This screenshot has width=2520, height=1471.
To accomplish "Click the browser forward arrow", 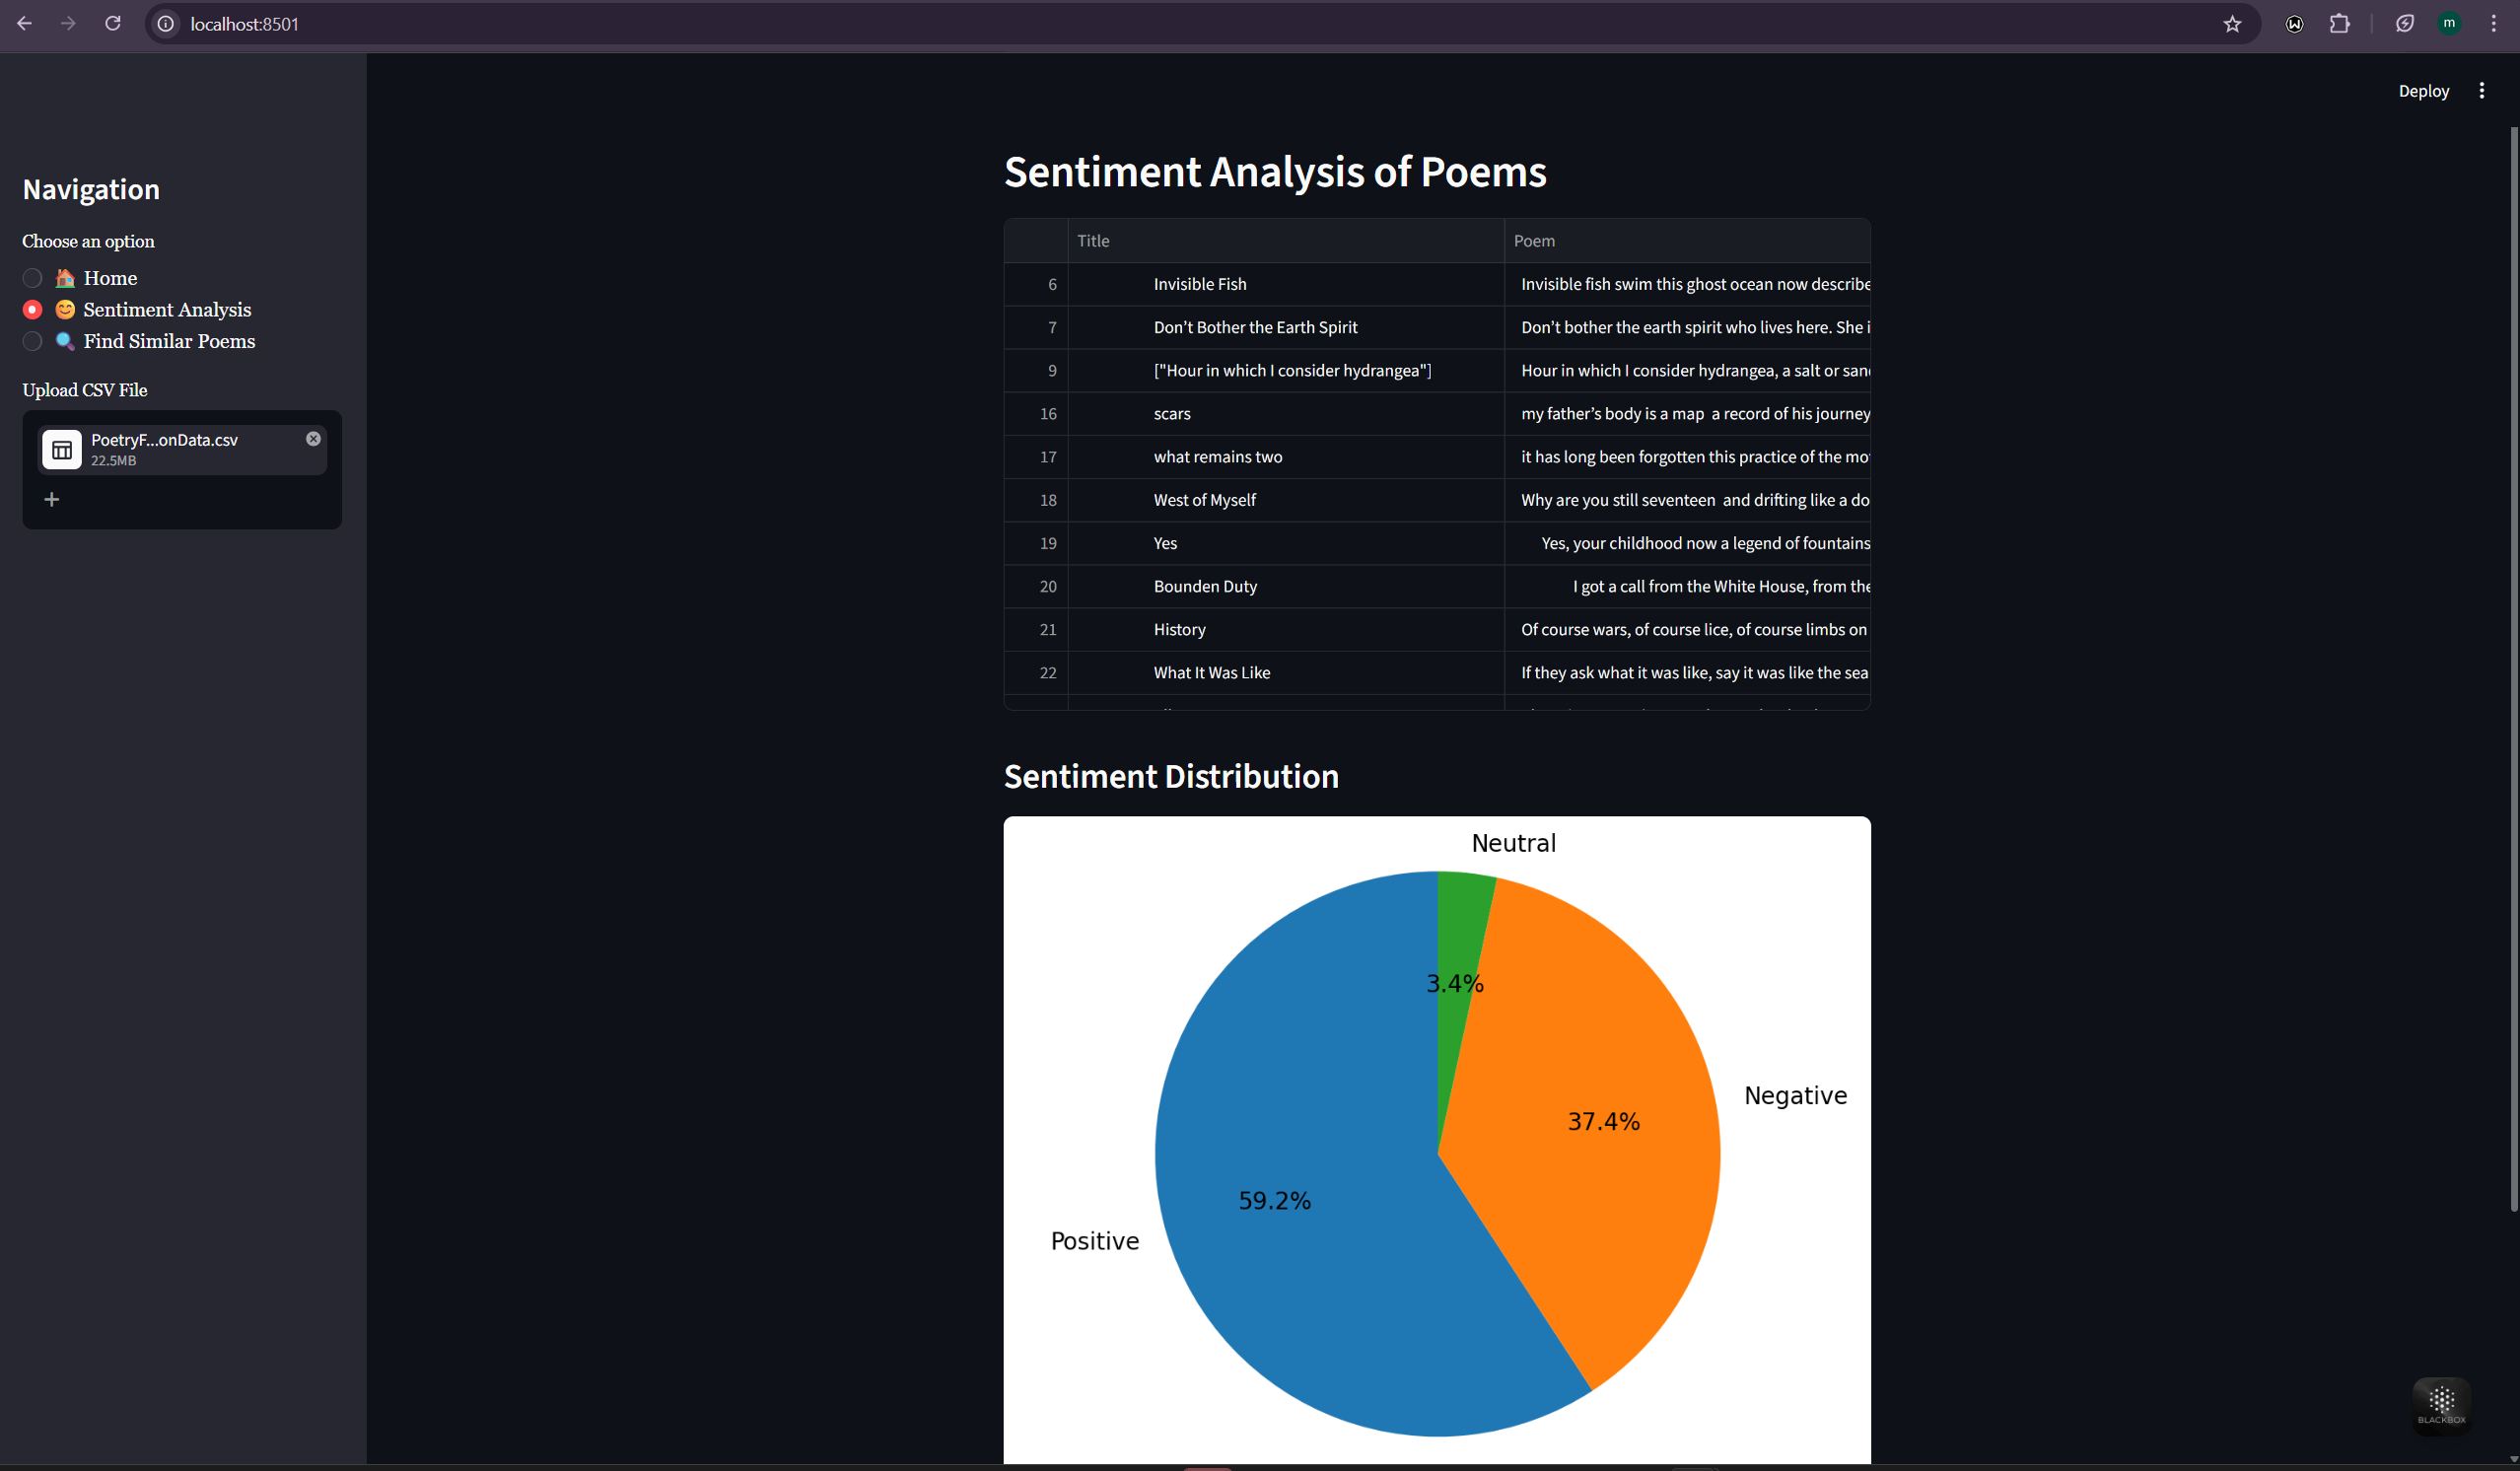I will point(68,24).
